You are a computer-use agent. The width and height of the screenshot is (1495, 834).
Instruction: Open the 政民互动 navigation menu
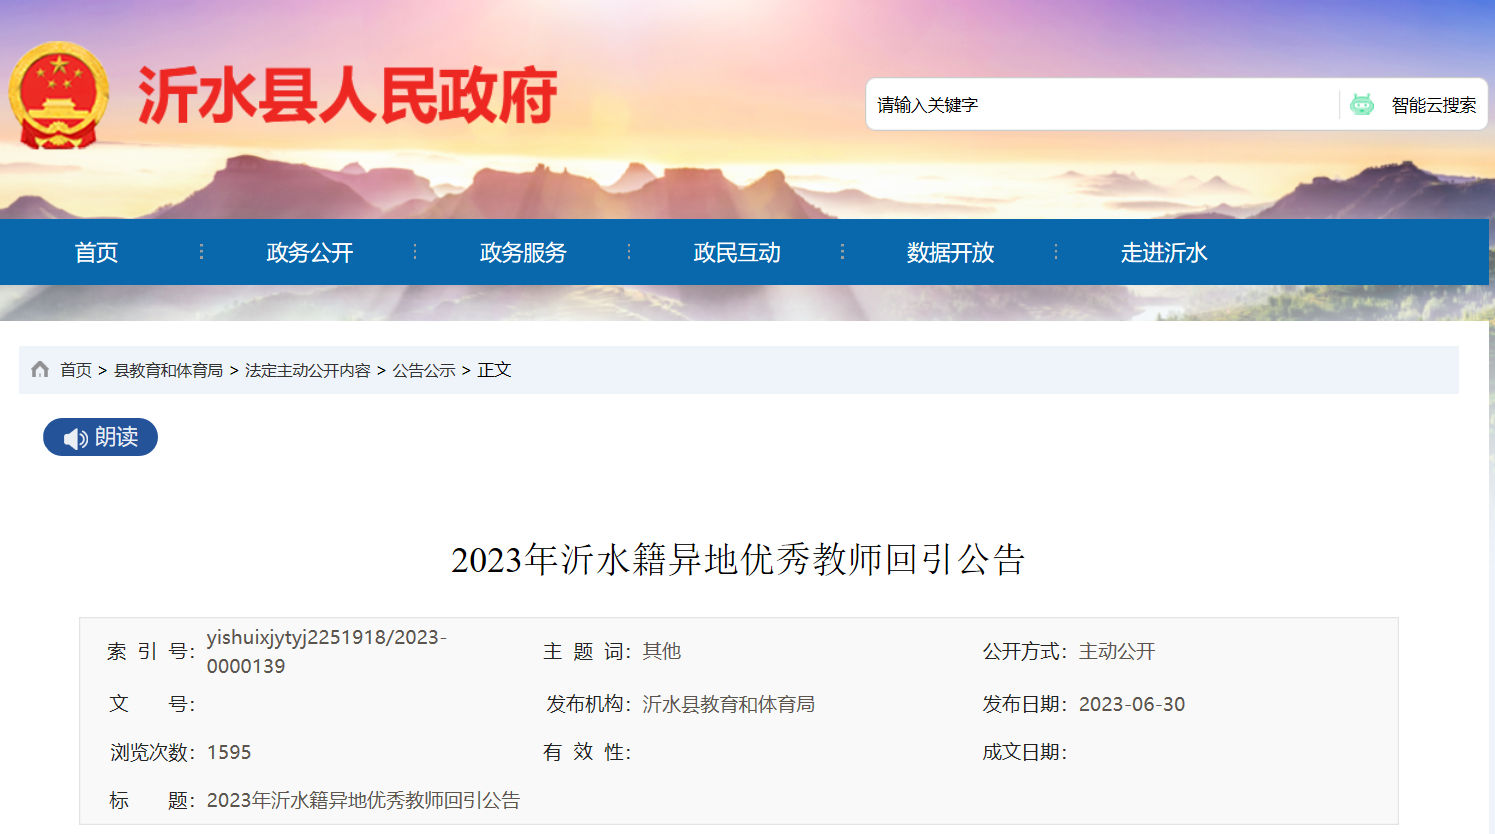click(x=737, y=253)
